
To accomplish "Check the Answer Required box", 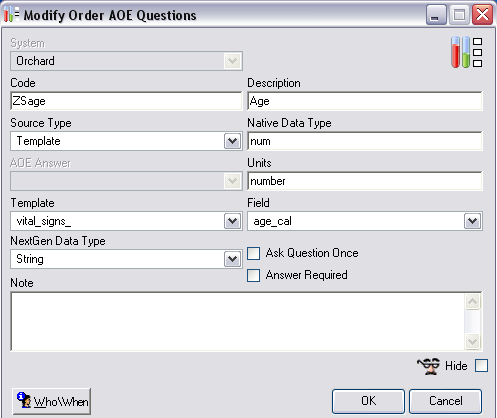I will coord(254,276).
